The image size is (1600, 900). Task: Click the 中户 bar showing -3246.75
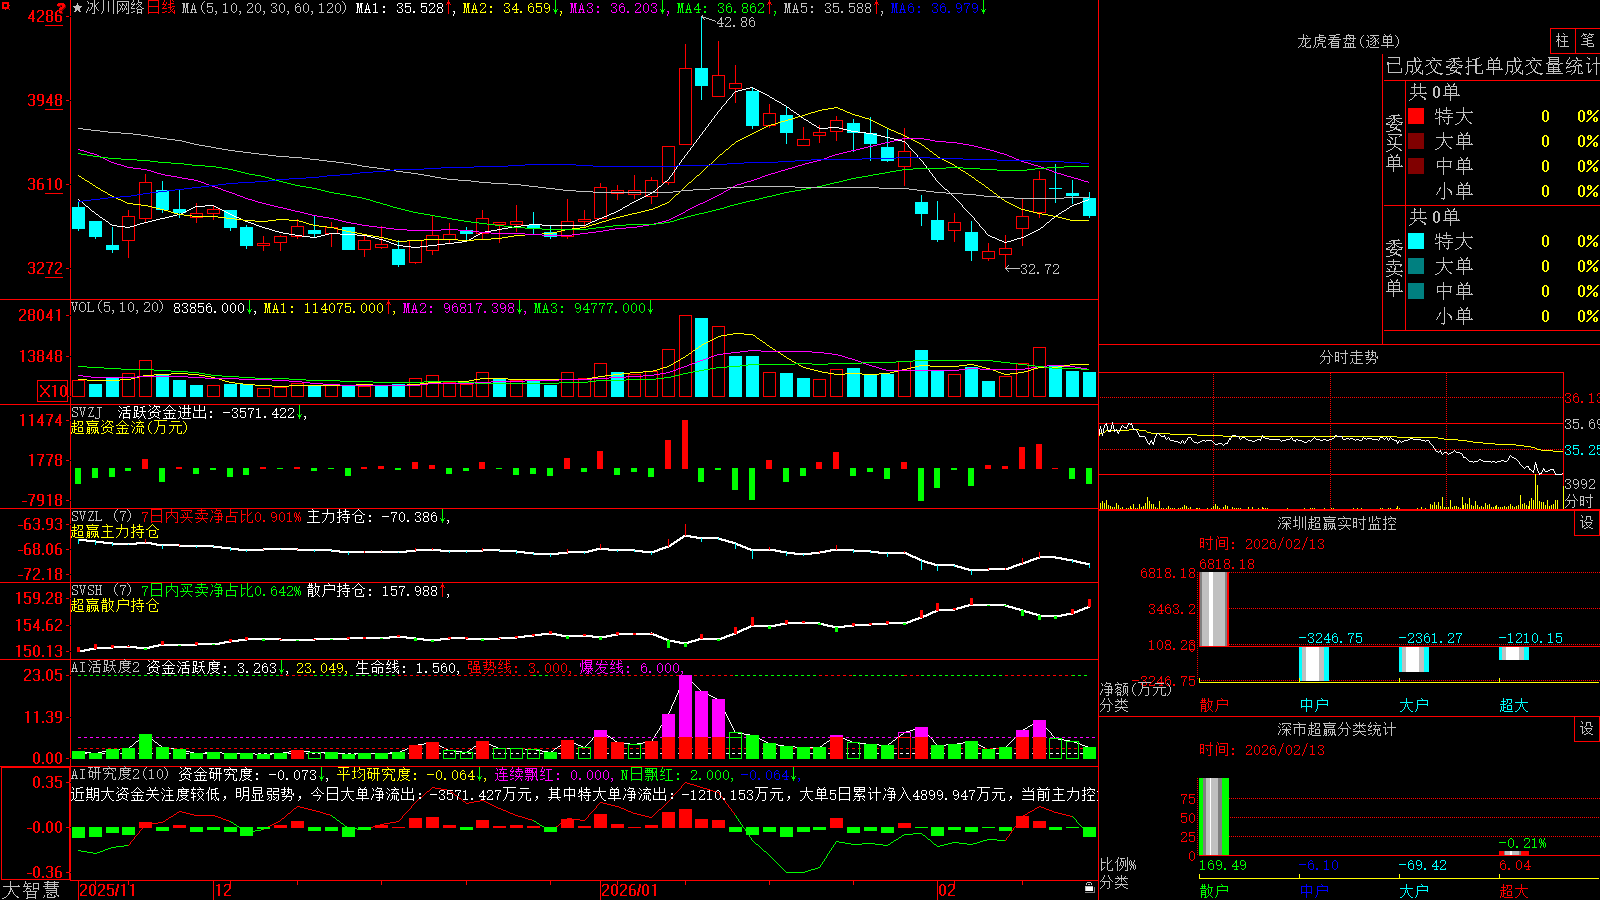1313,664
